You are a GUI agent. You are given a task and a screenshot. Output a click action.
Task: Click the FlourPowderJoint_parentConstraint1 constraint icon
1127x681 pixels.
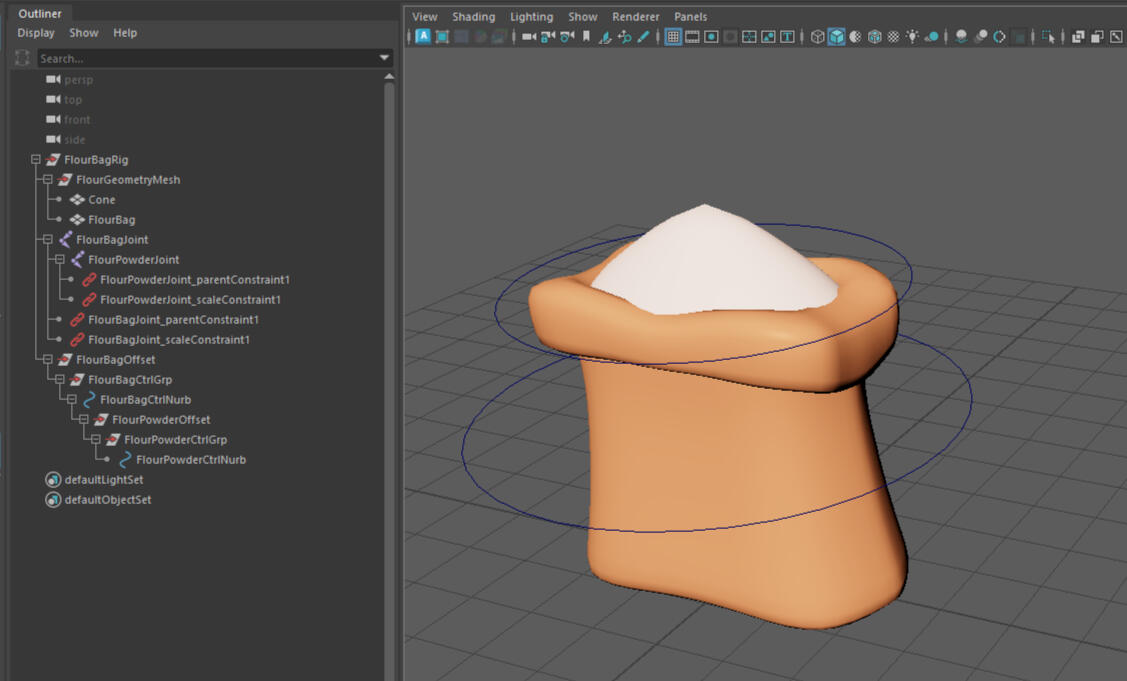coord(89,280)
